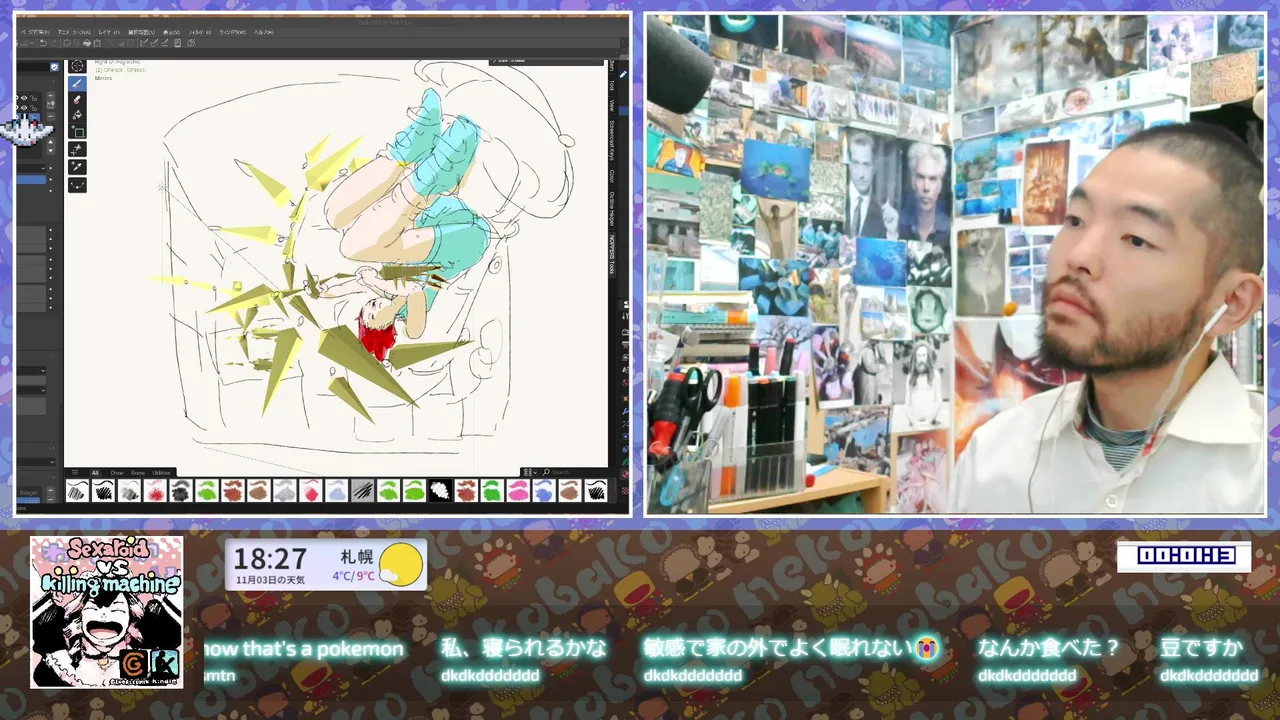Toggle snap to grid icon
The image size is (1280, 720).
click(x=164, y=43)
